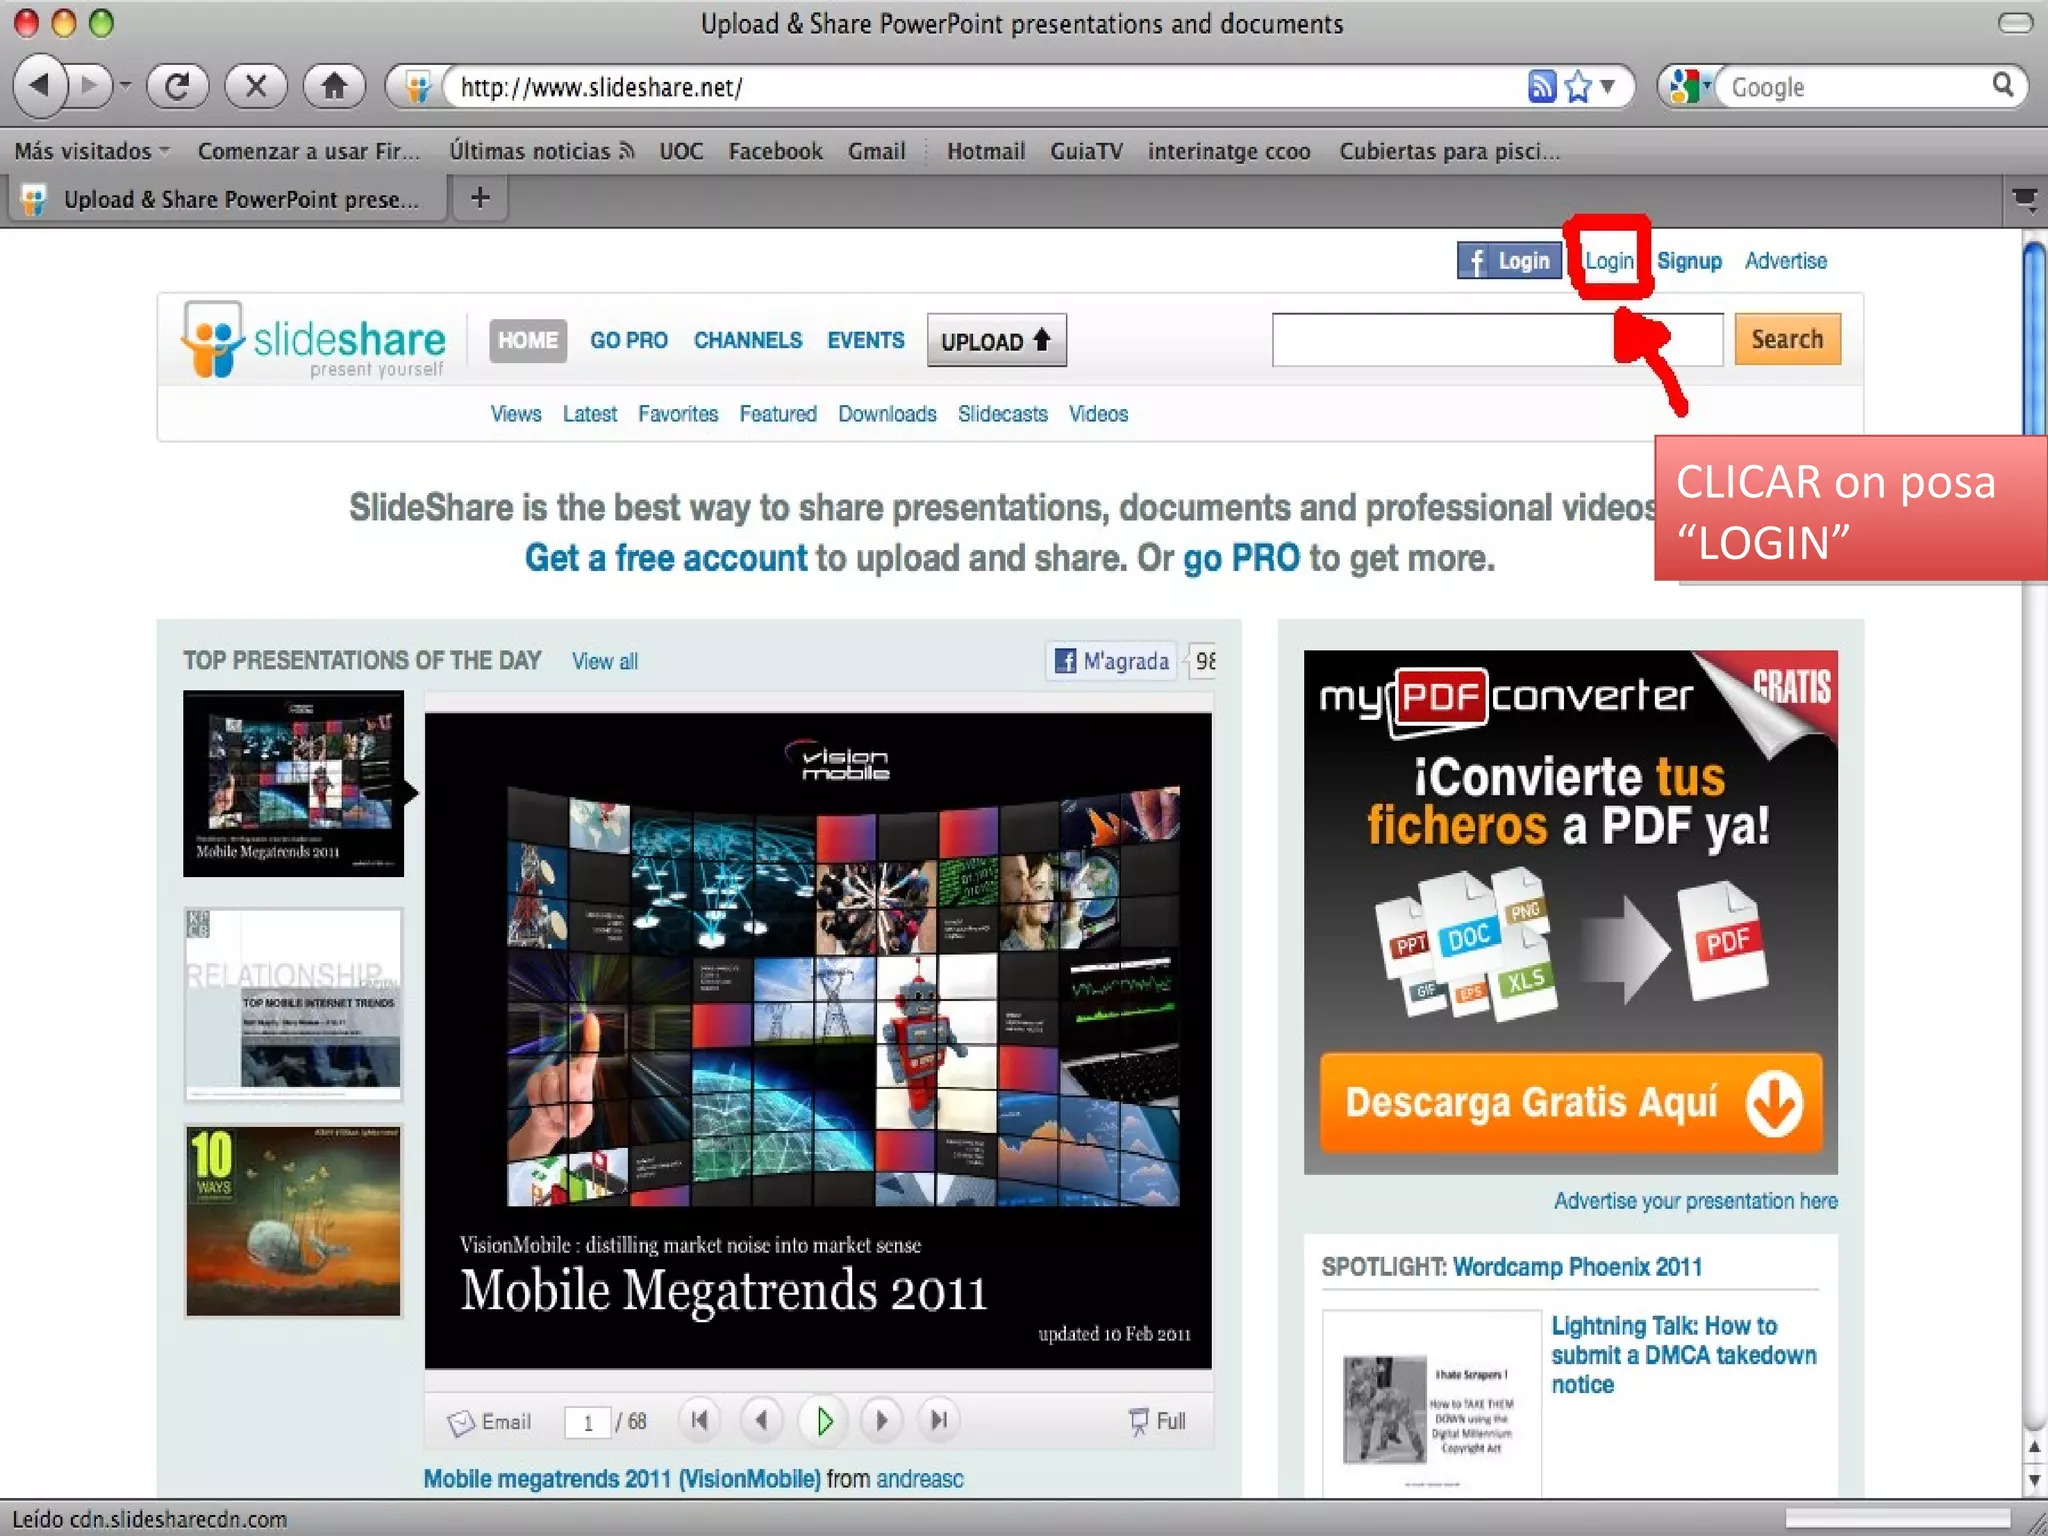Play the slideshow with green play button
This screenshot has height=1536, width=2048.
(824, 1421)
